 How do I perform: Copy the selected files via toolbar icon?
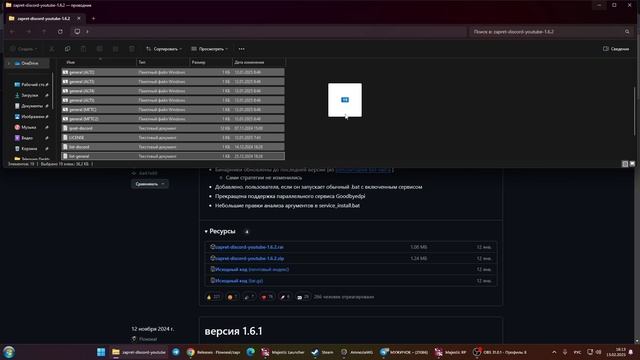[67, 49]
